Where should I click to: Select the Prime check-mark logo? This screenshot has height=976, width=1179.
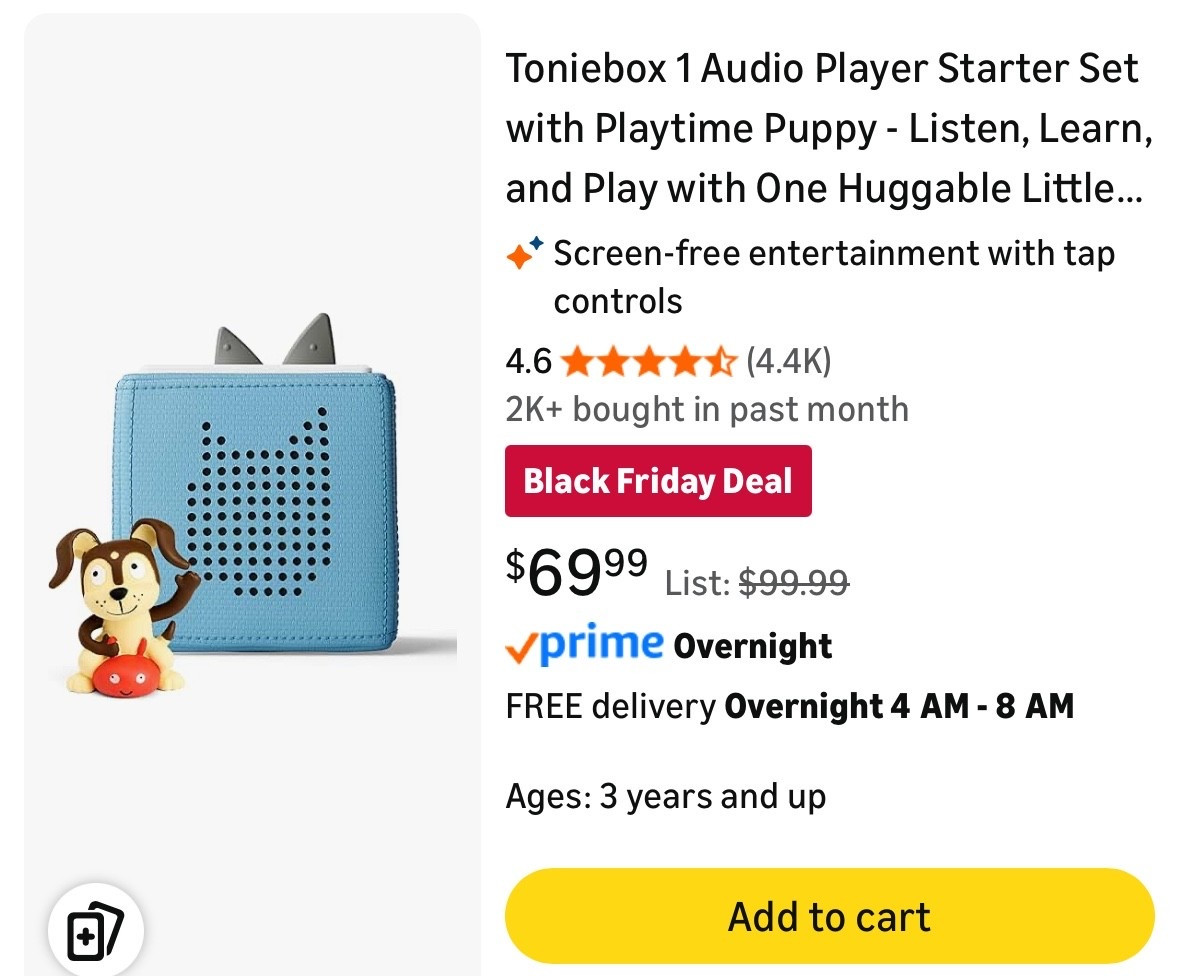pos(523,648)
